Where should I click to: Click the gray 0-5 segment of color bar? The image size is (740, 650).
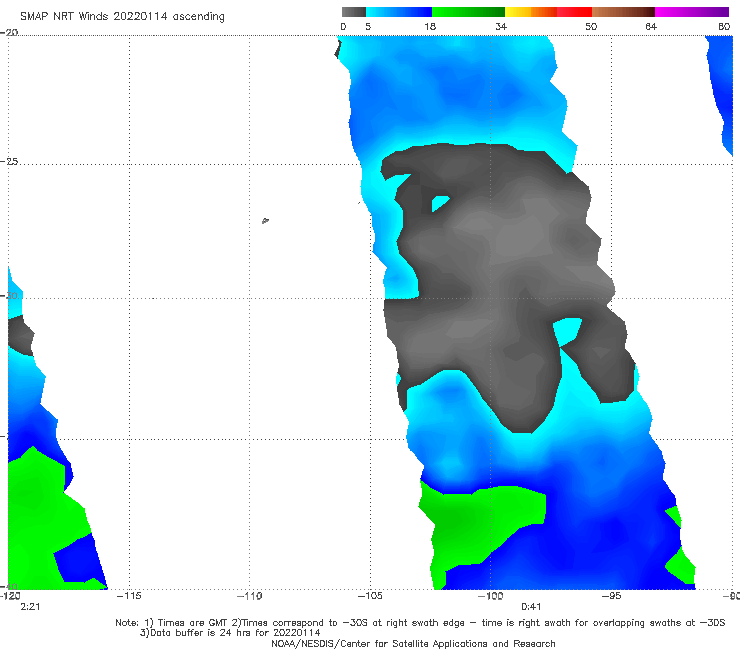353,12
